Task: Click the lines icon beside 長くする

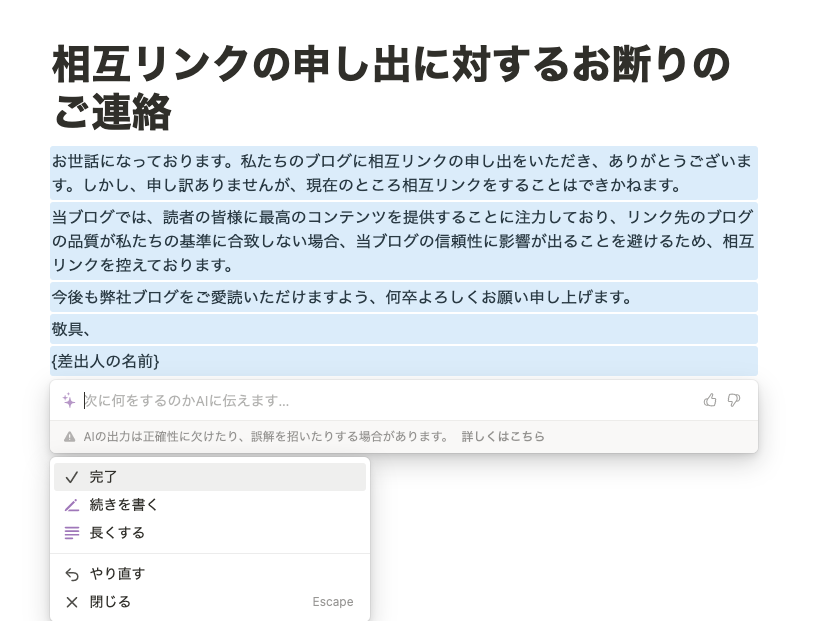Action: [x=72, y=533]
